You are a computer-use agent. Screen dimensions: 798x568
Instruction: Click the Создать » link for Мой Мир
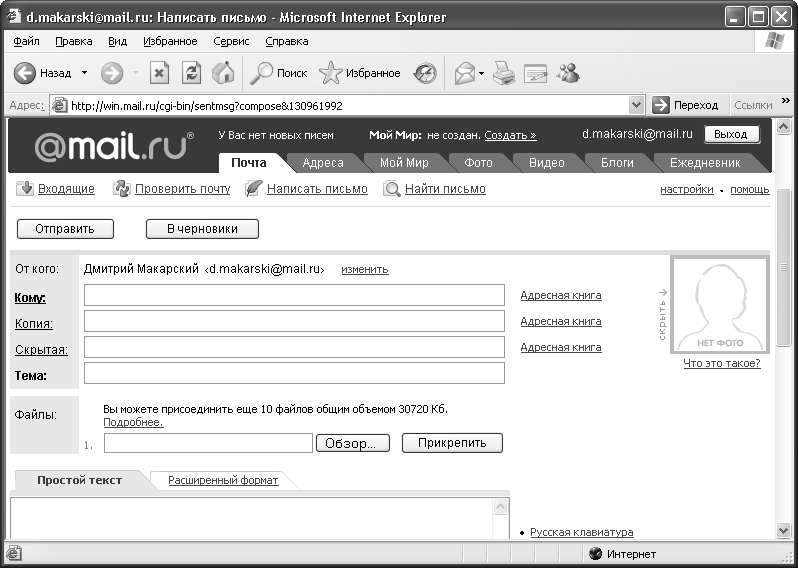tap(510, 135)
